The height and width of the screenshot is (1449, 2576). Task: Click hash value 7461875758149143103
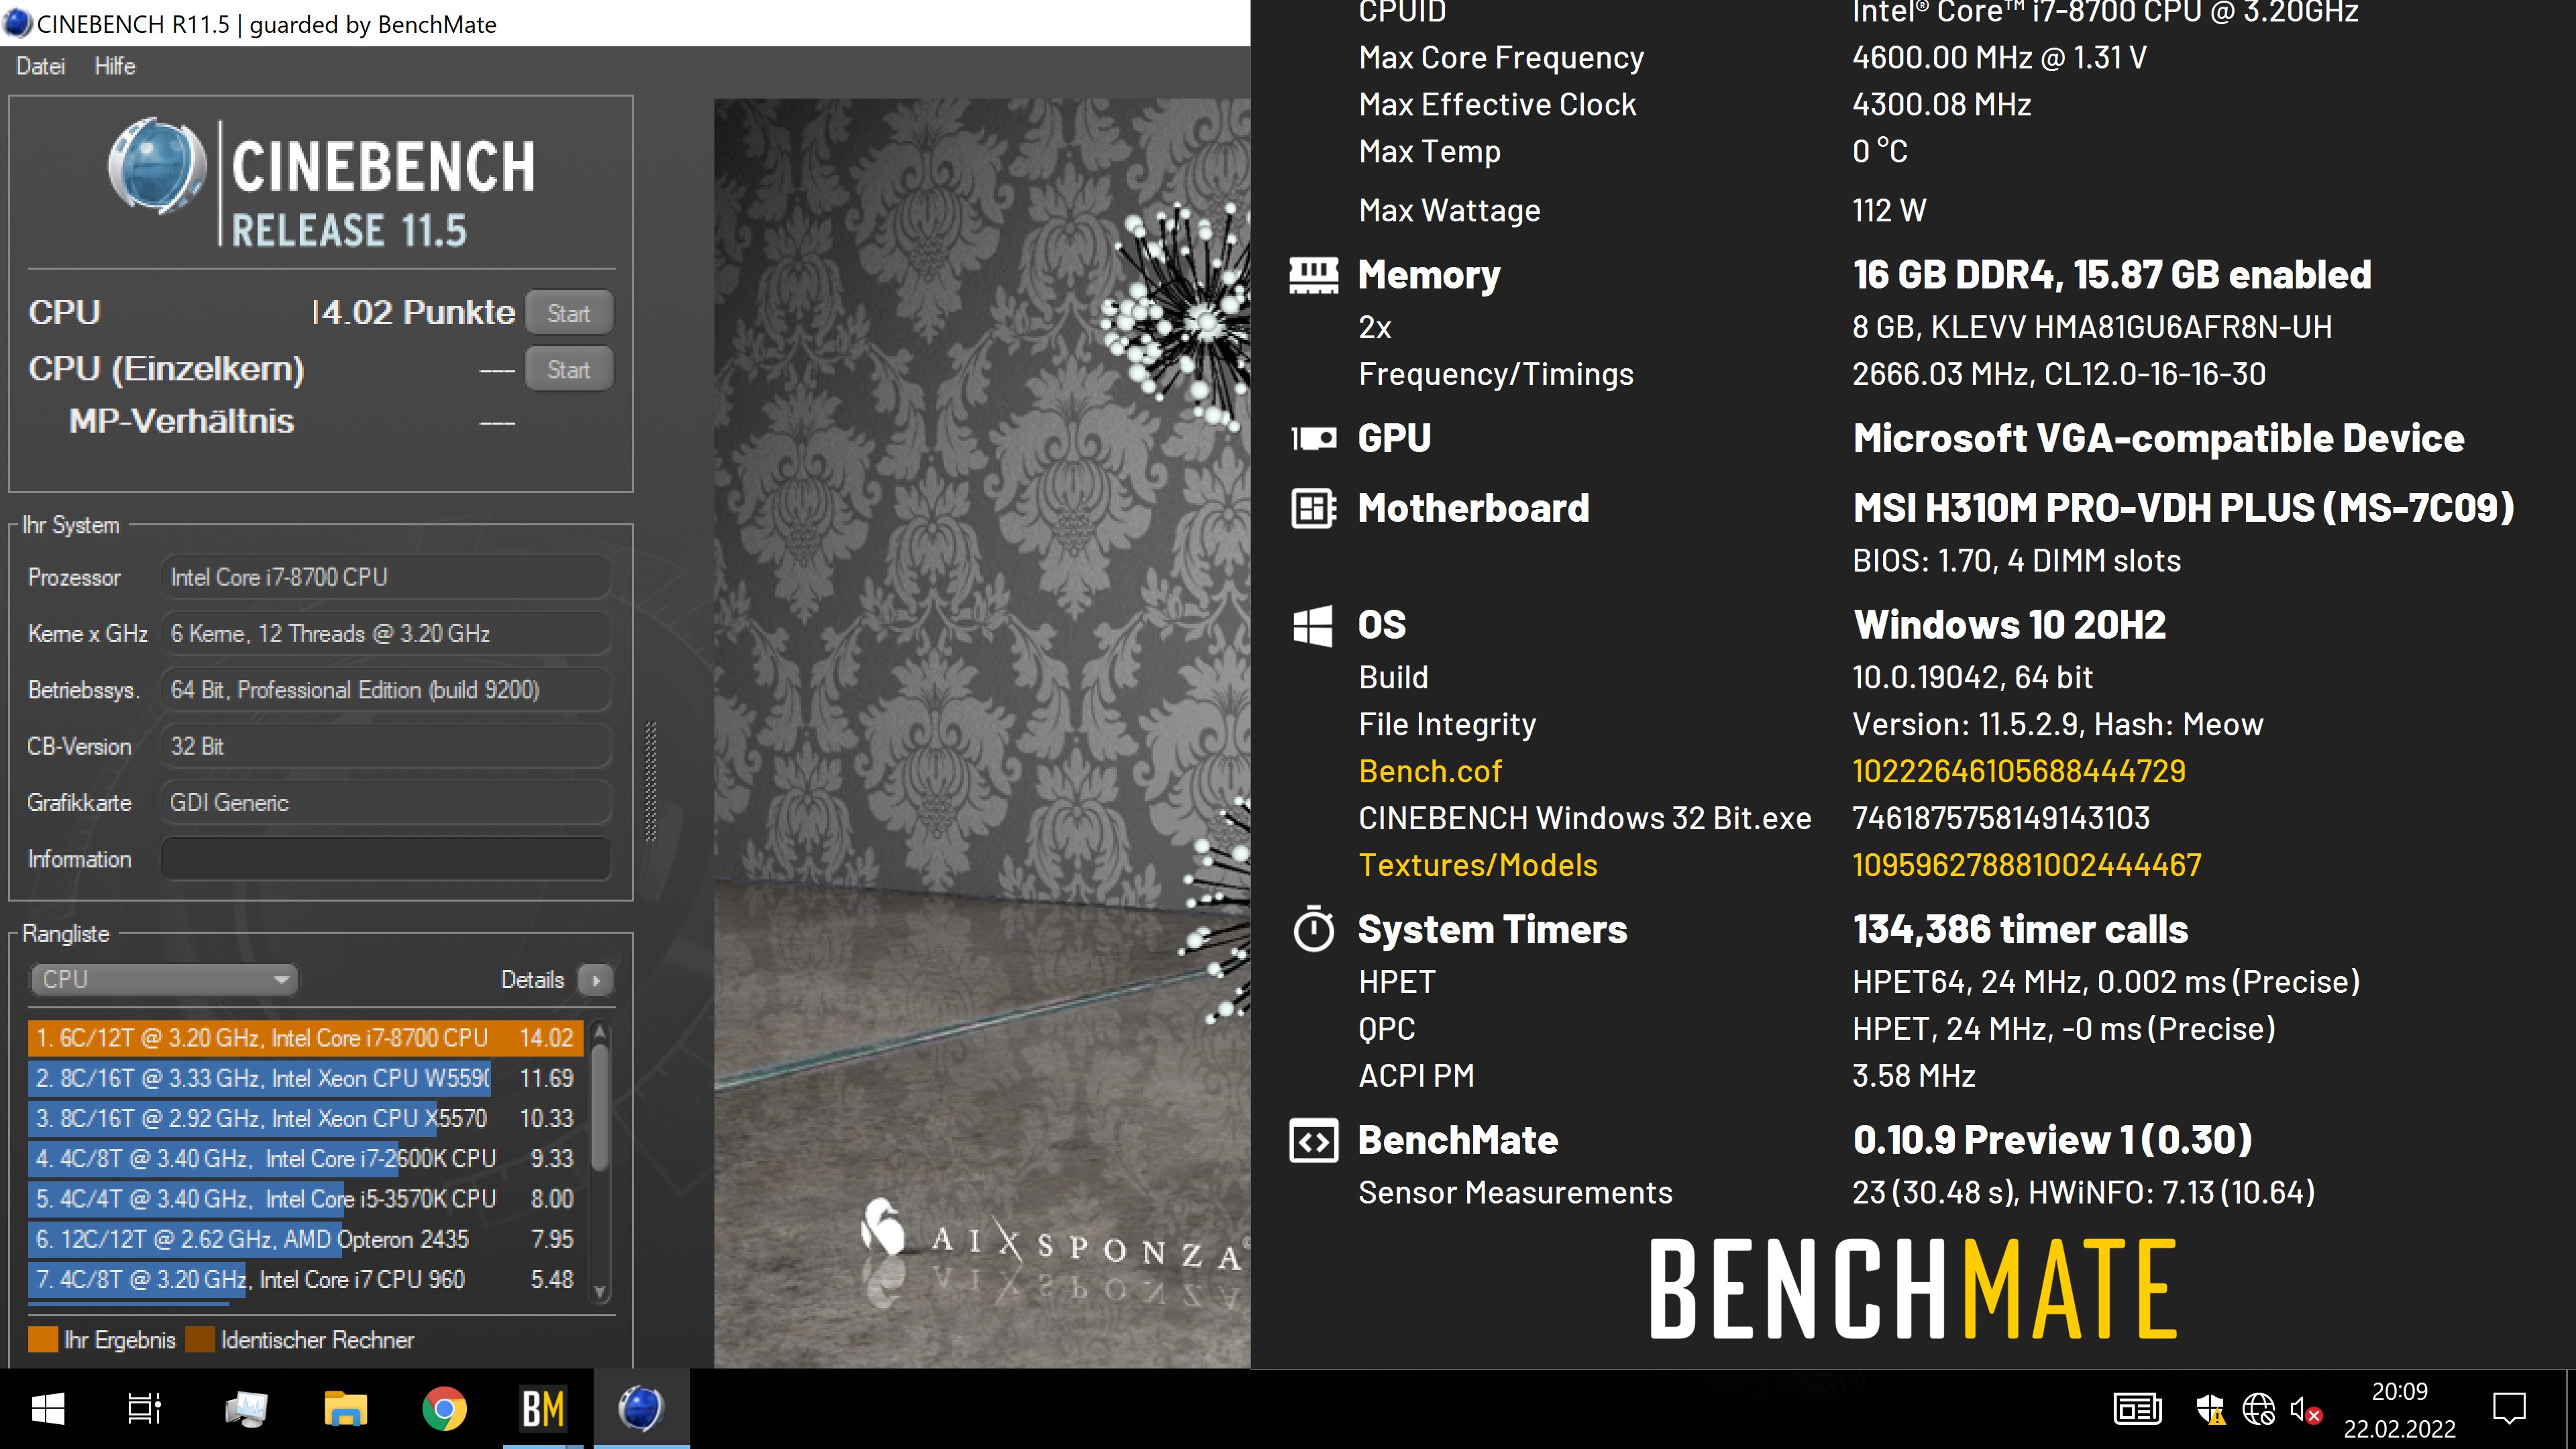coord(2001,819)
